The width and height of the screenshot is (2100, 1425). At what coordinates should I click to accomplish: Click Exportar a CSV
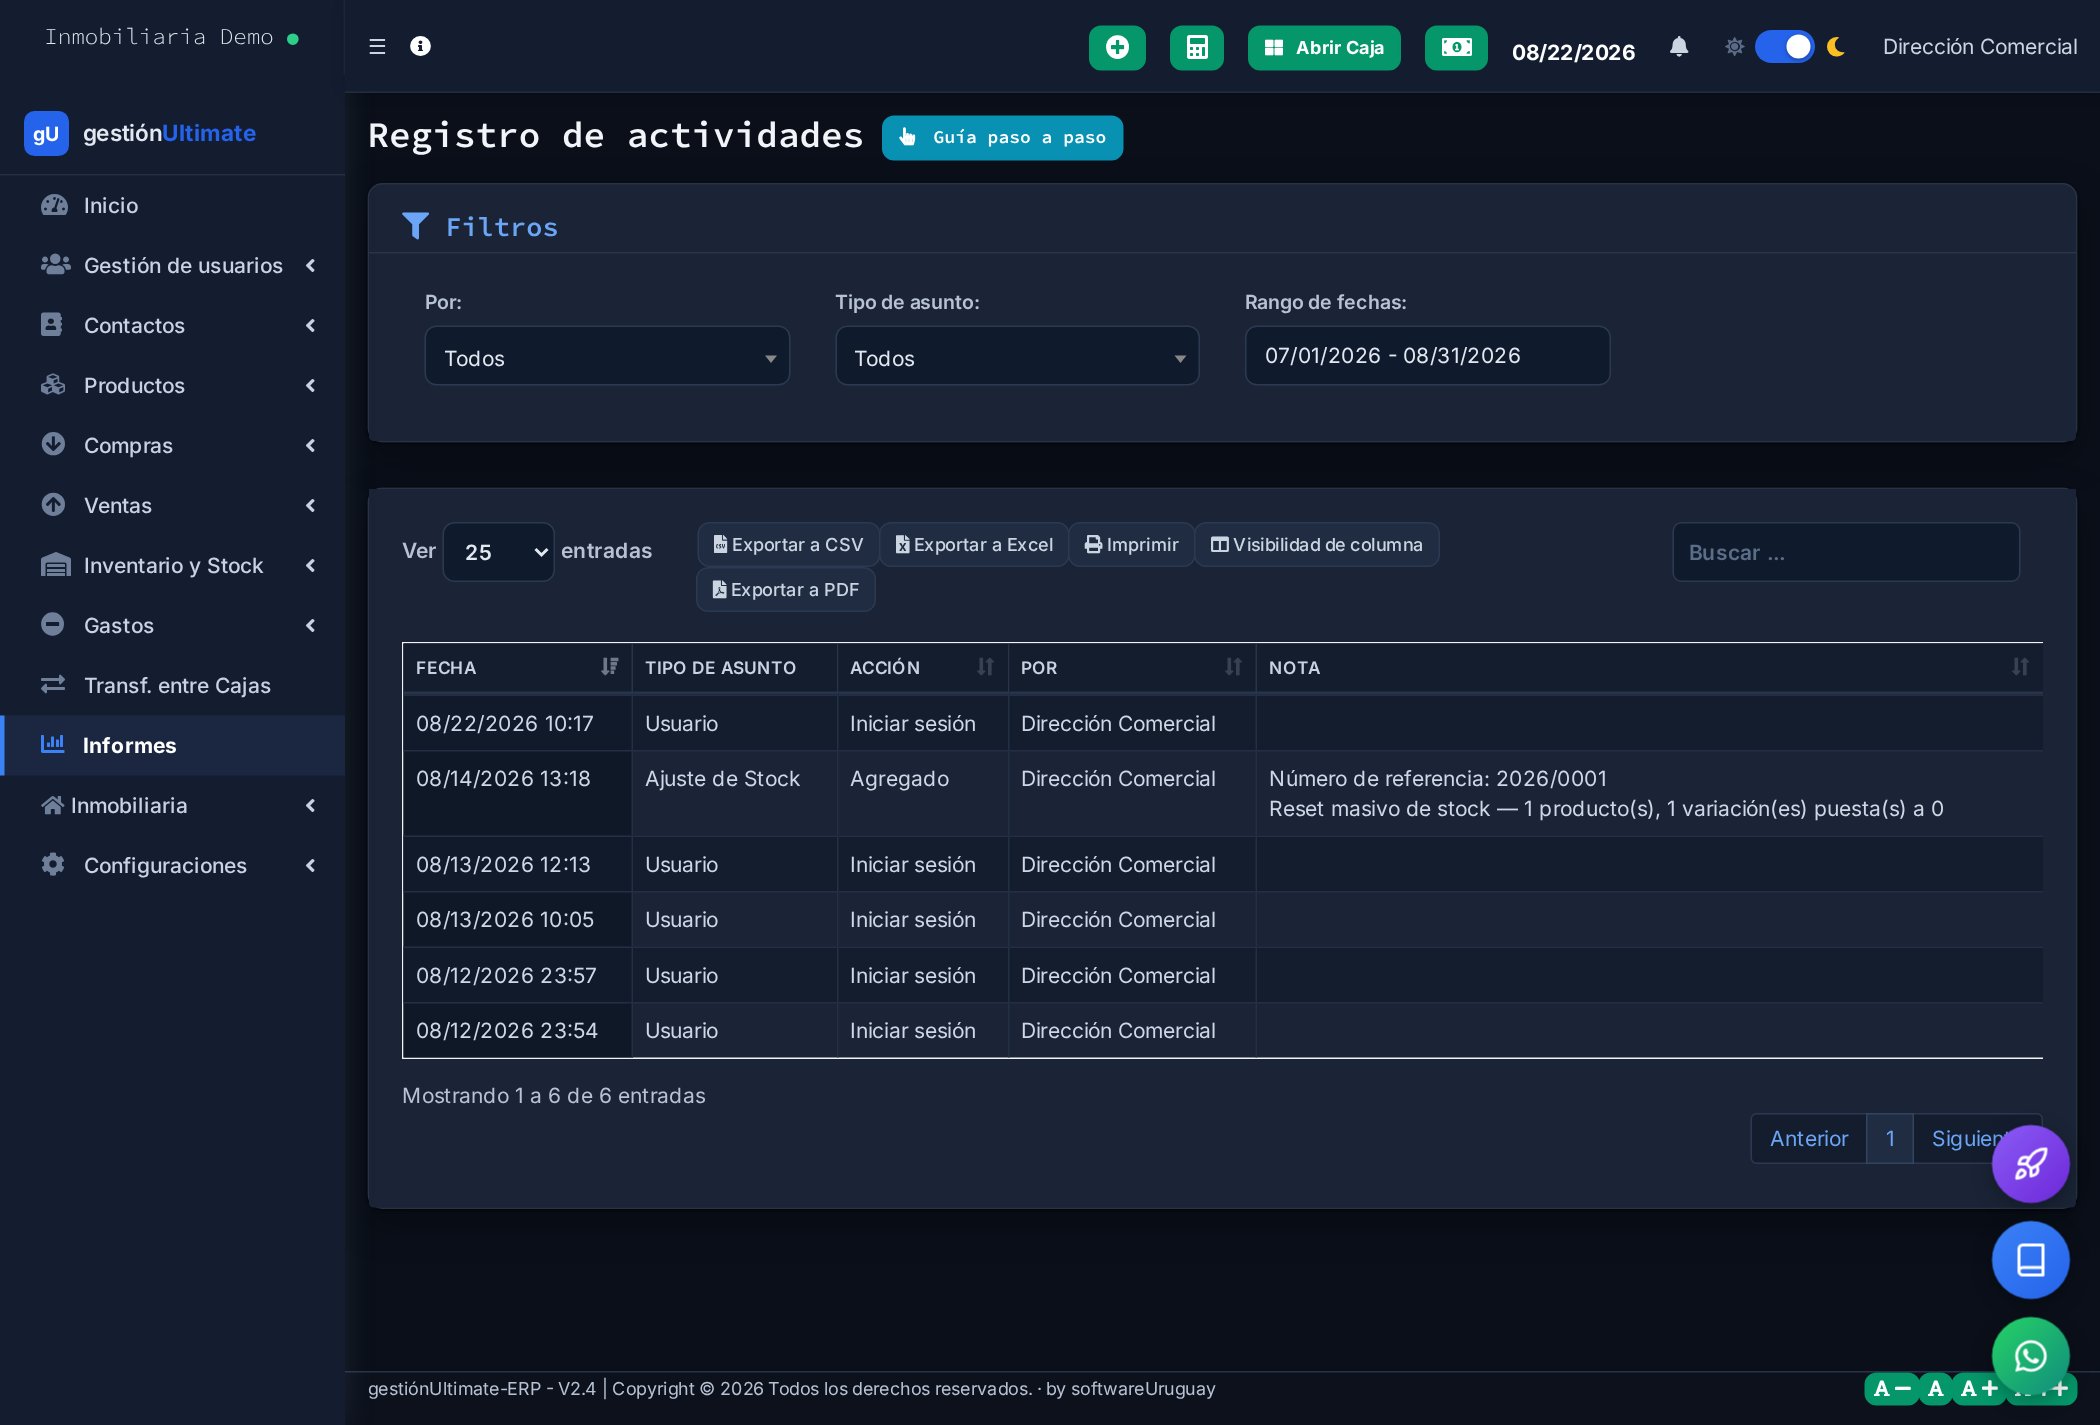788,545
